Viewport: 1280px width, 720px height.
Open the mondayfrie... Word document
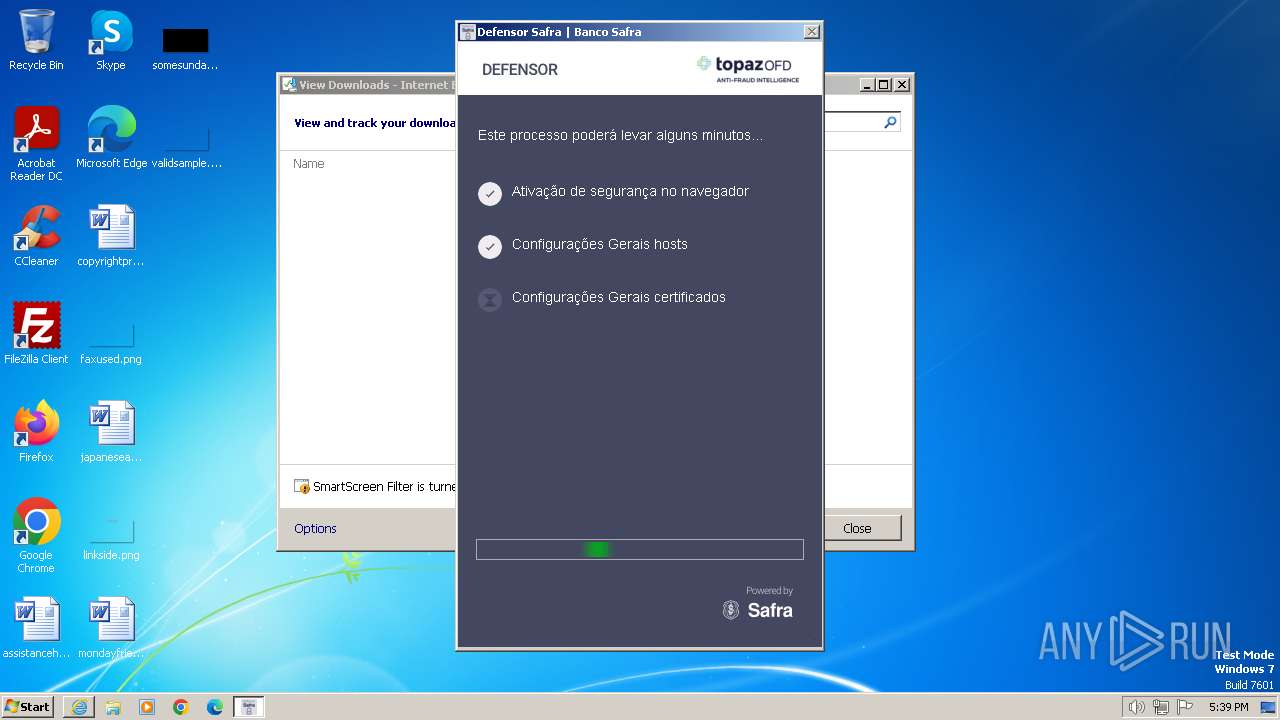pyautogui.click(x=111, y=627)
